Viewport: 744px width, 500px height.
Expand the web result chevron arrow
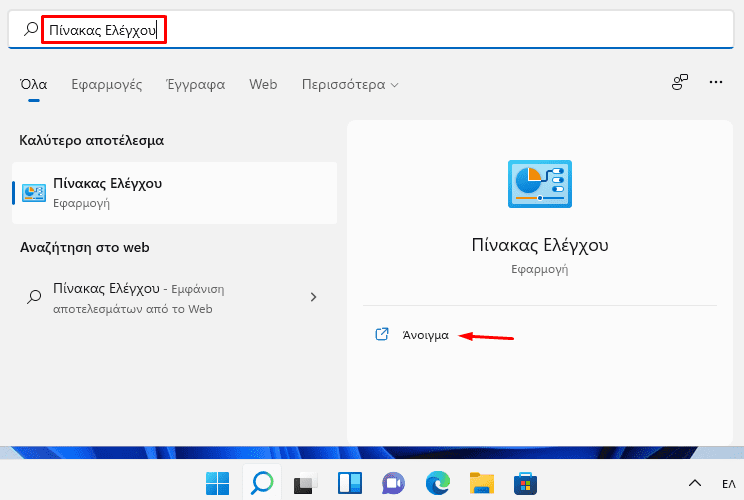click(x=313, y=297)
